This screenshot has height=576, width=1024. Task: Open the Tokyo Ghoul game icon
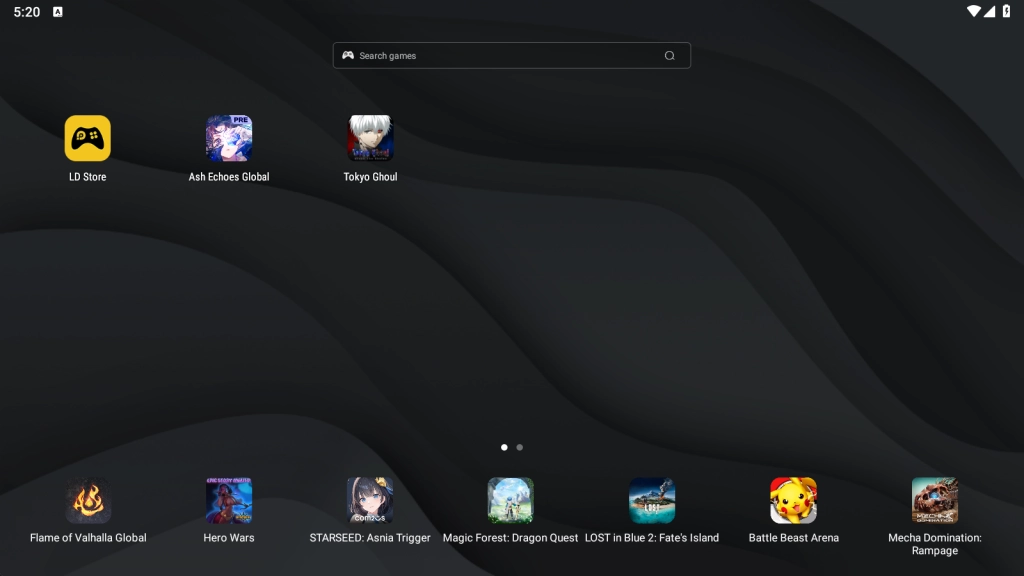click(x=370, y=138)
